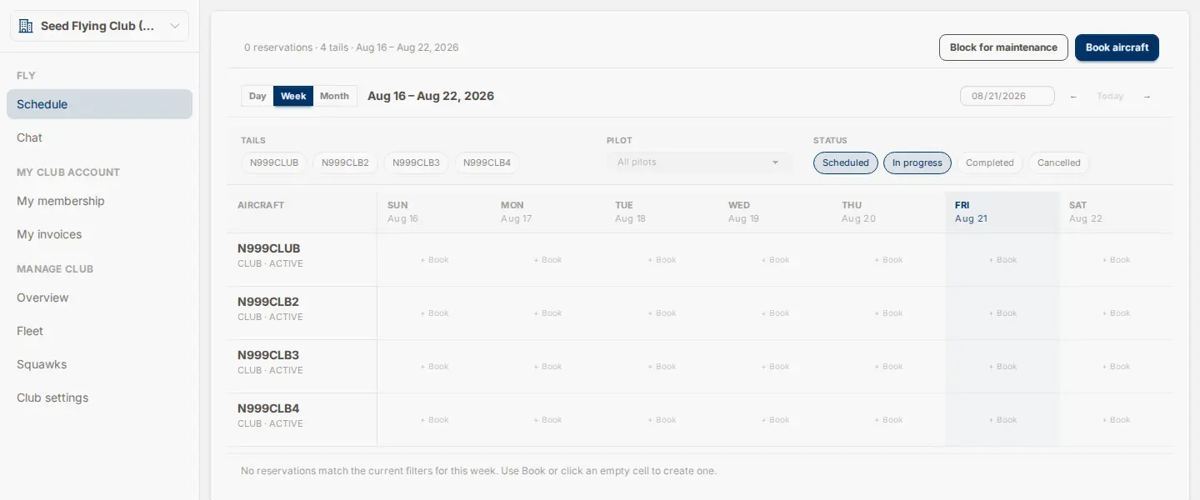Book N999CLB4 on Wednesday Aug 19
1200x500 pixels.
tap(775, 420)
